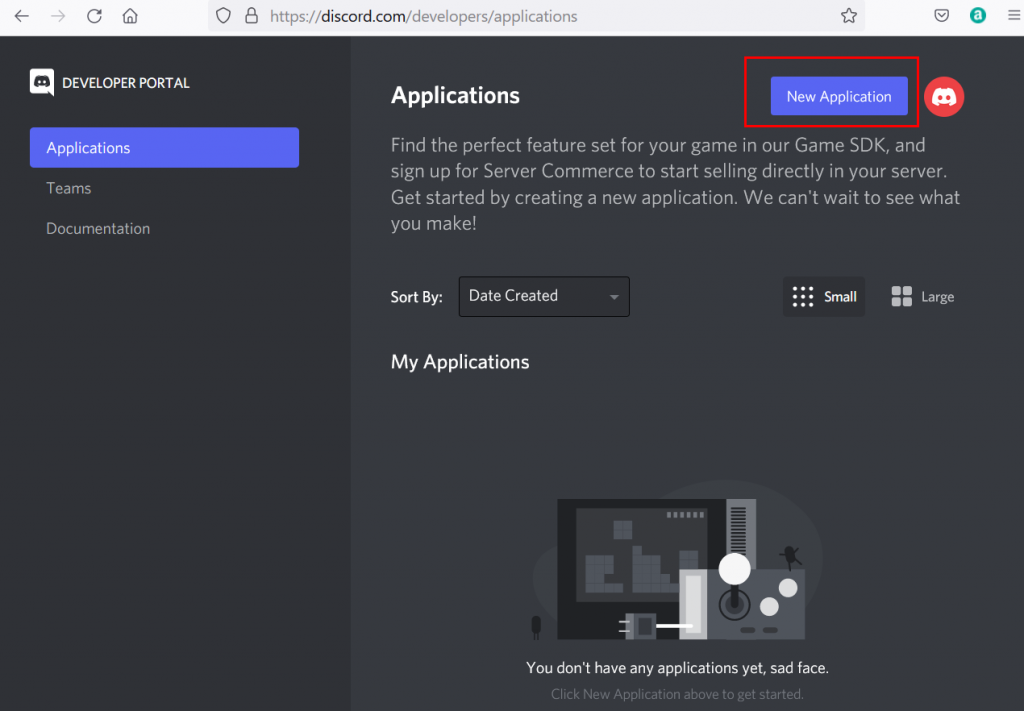
Task: Click the game console empty-state illustration
Action: pos(677,560)
